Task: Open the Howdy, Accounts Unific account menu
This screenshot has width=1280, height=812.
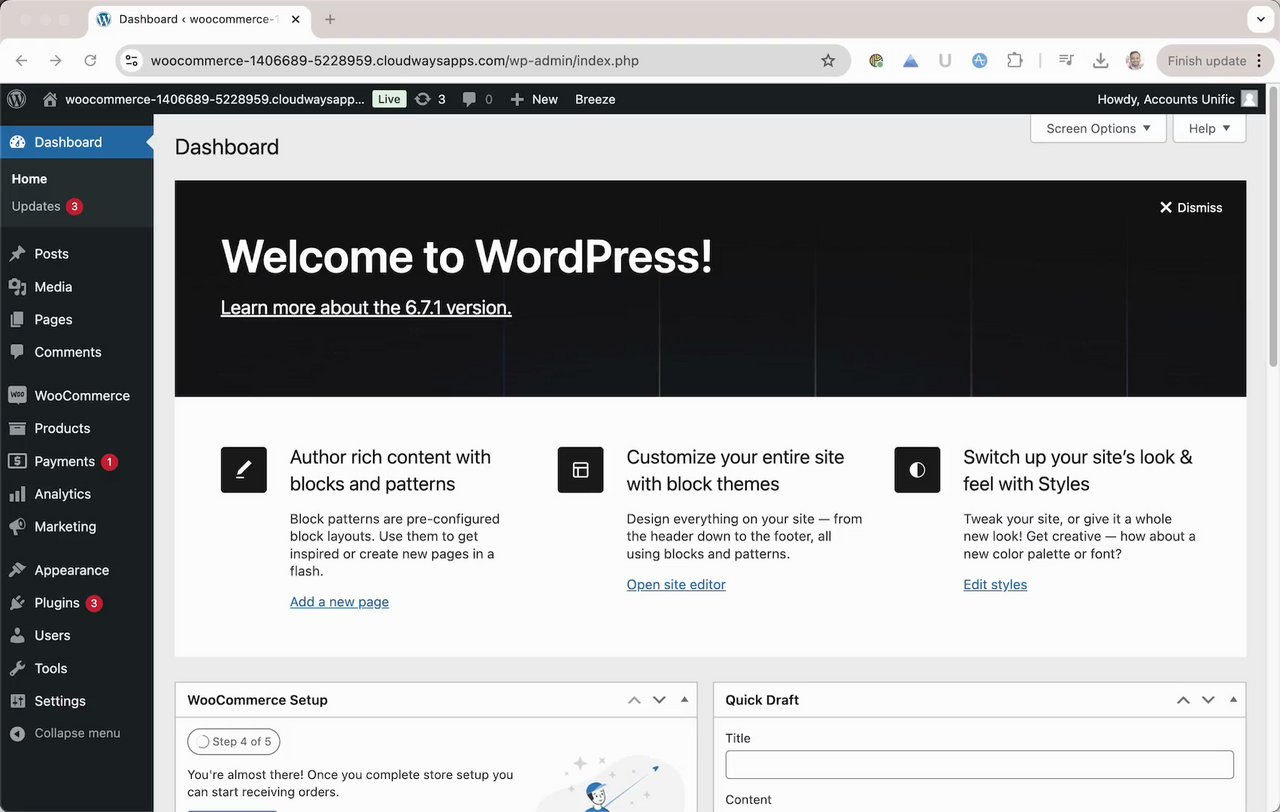Action: click(x=1177, y=99)
